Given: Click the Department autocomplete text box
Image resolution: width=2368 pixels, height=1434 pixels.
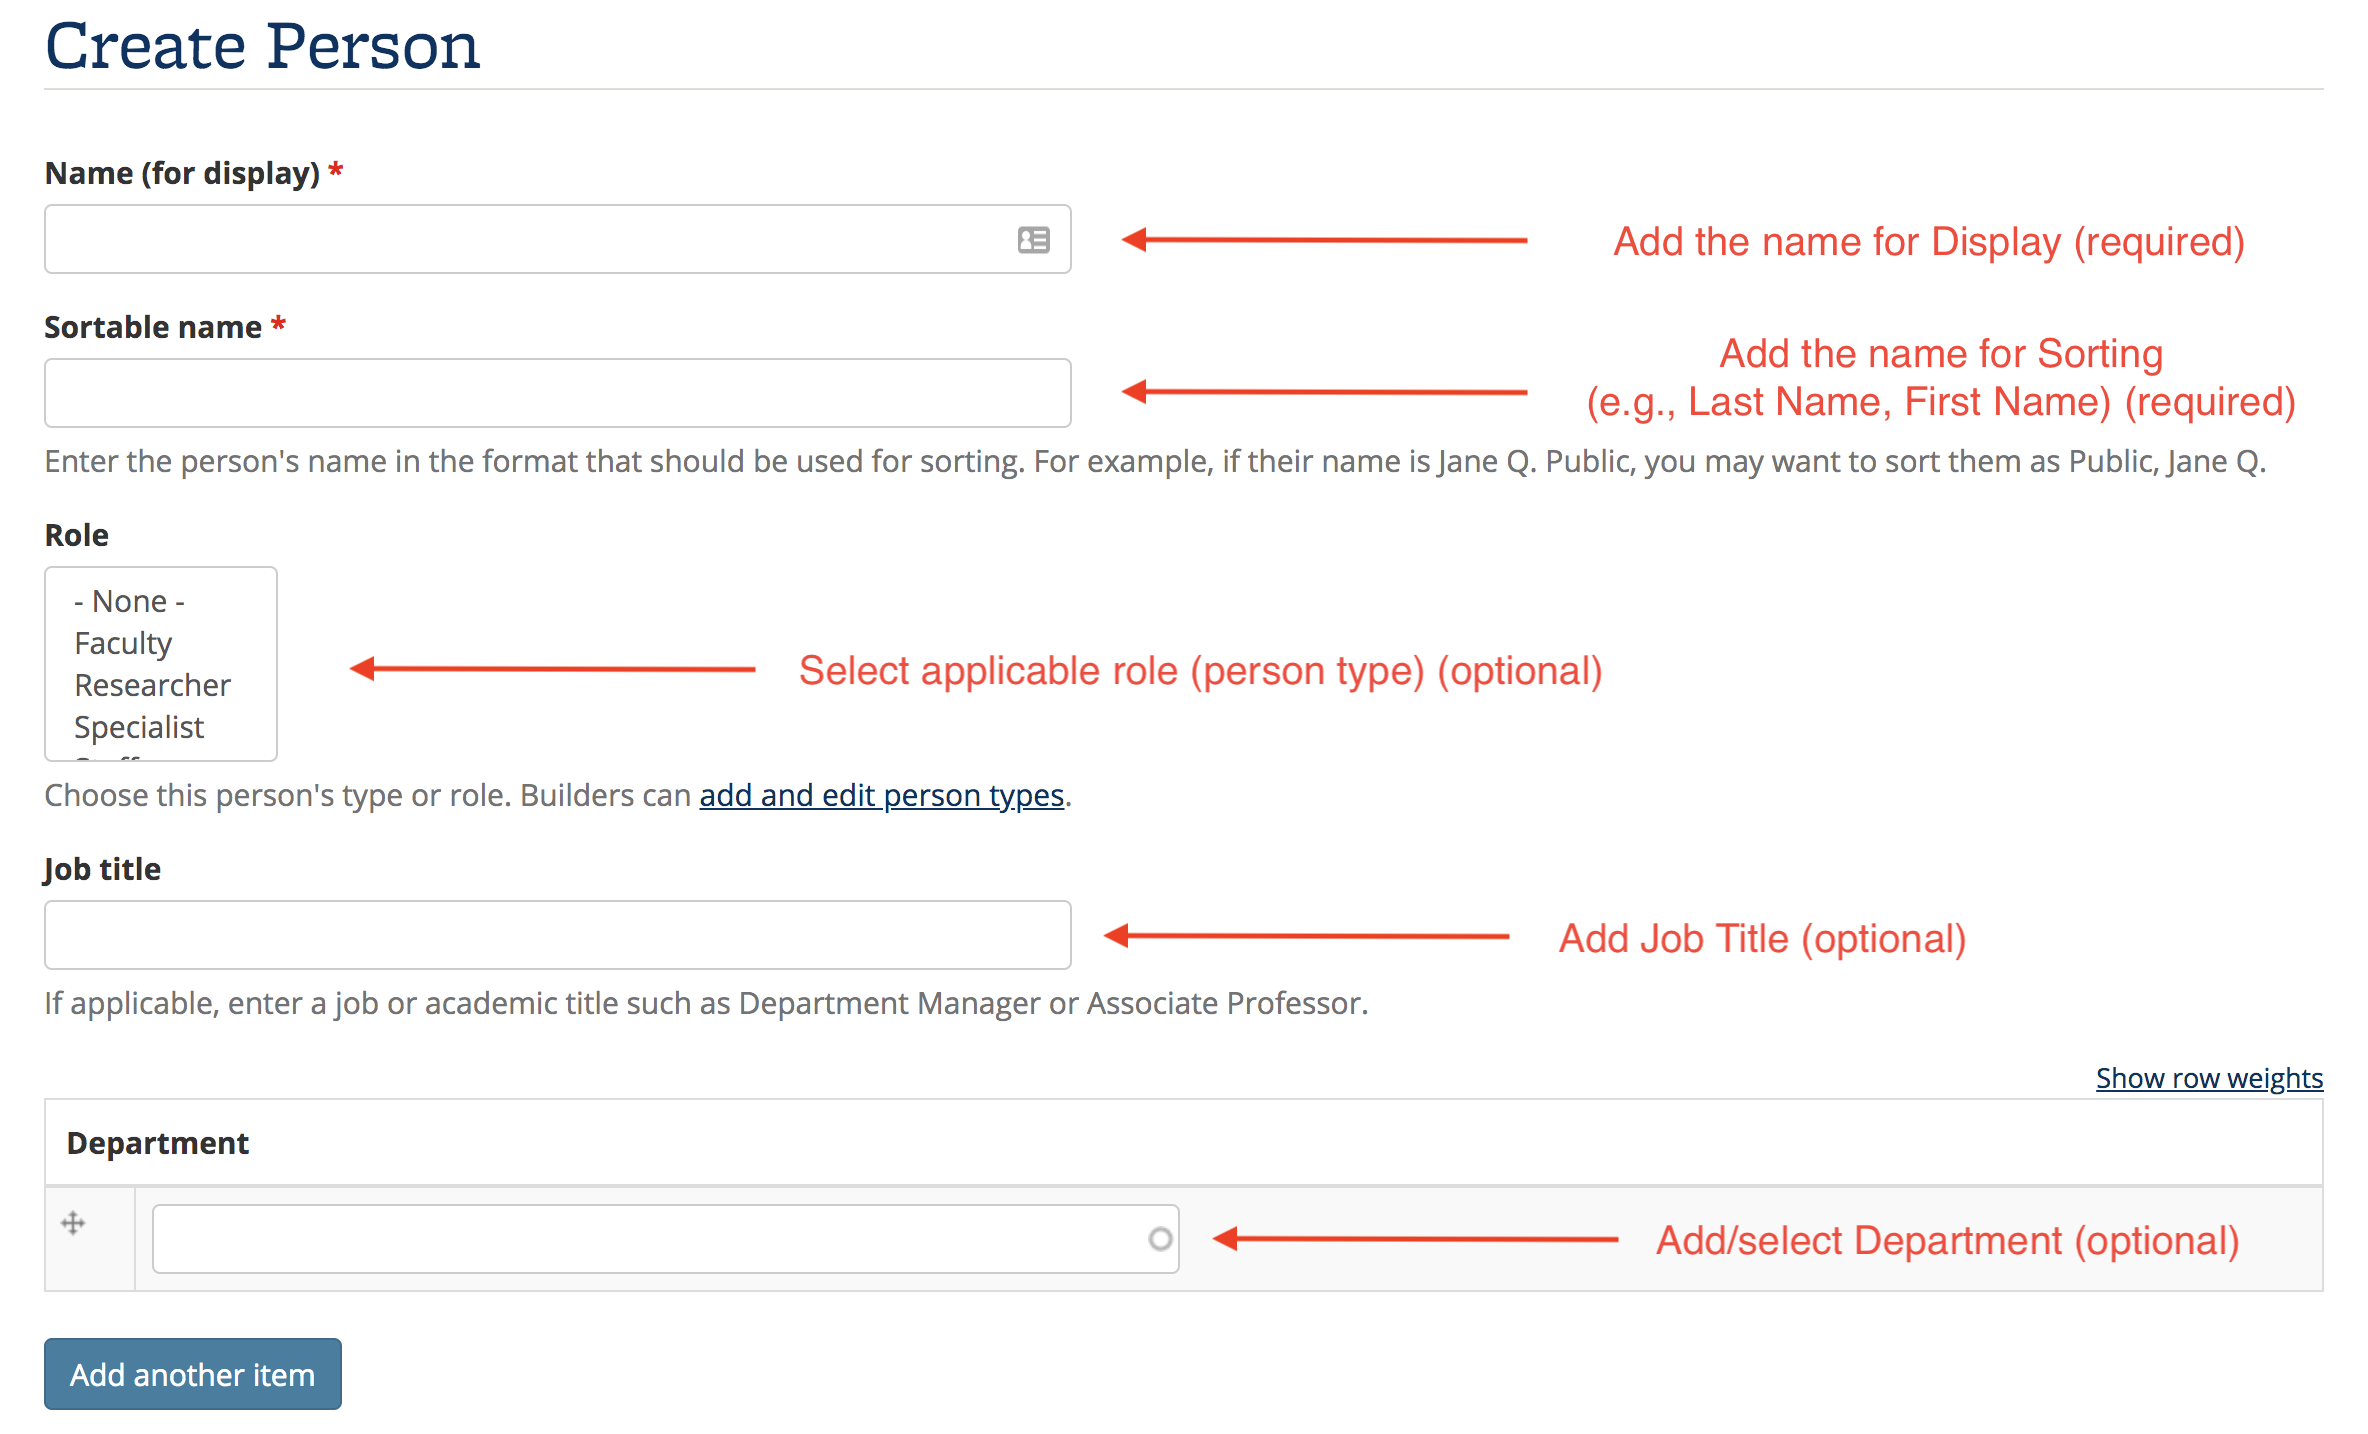Looking at the screenshot, I should click(x=650, y=1239).
